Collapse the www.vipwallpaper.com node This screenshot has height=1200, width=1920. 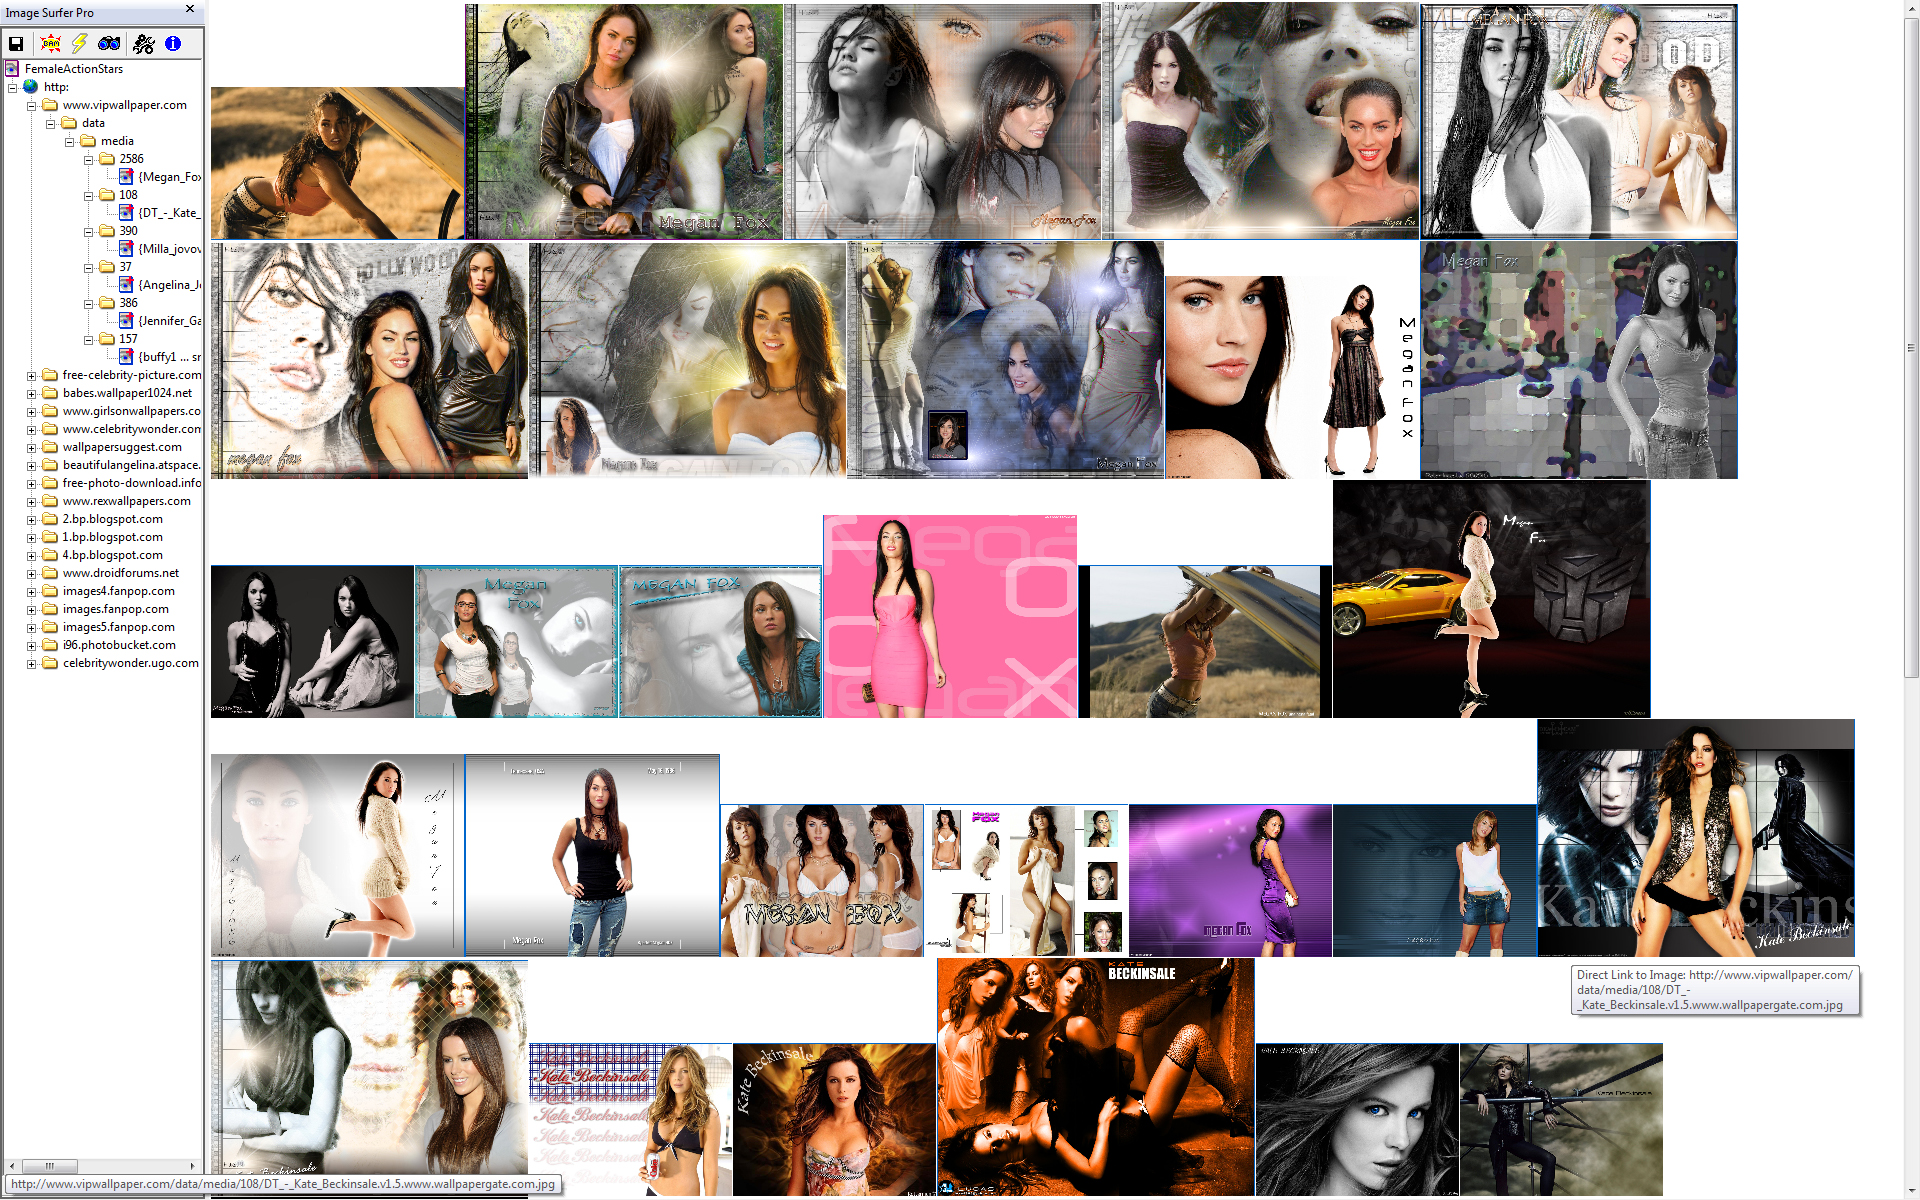tap(31, 105)
